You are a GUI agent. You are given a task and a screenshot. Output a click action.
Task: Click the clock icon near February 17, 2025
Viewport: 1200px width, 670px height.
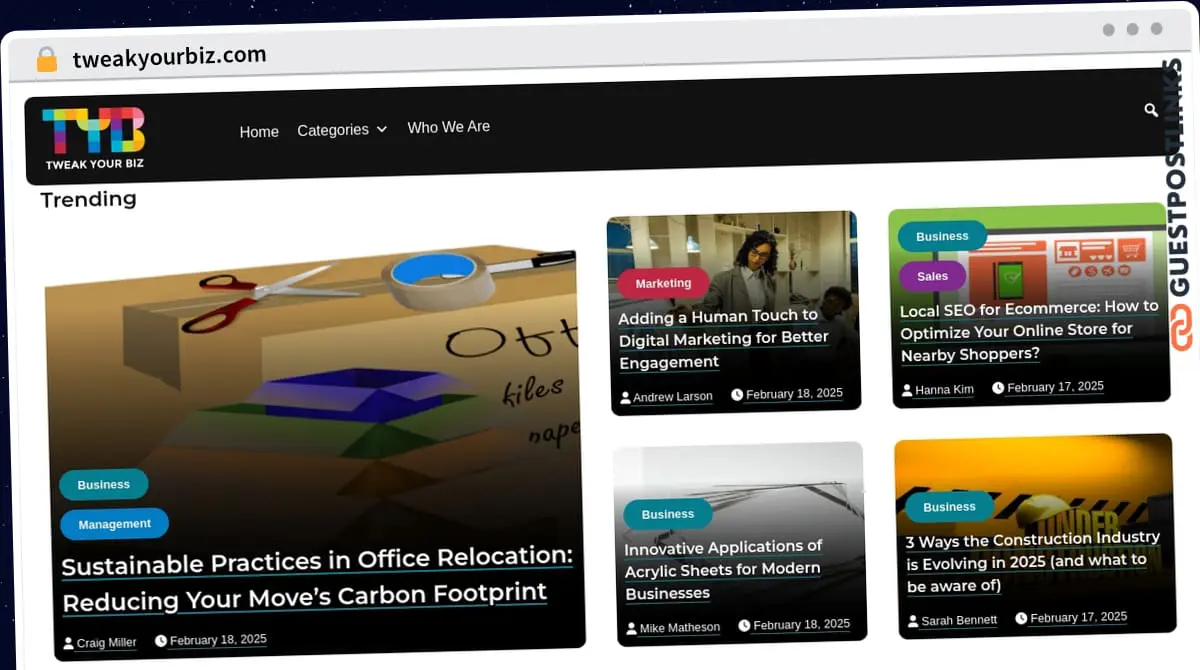999,387
